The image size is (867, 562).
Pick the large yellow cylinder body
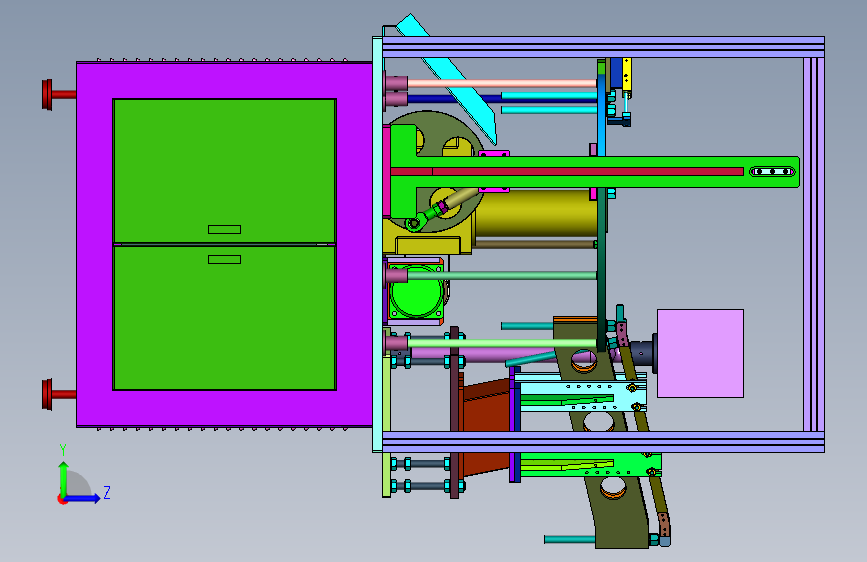click(x=535, y=213)
